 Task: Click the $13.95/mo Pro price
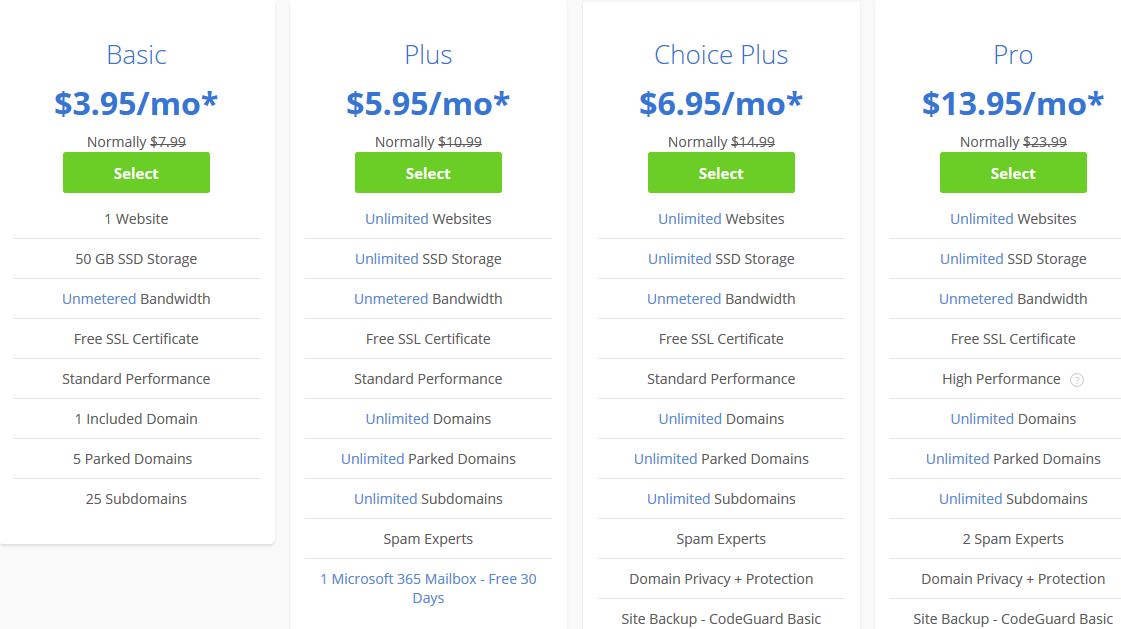(x=1012, y=104)
